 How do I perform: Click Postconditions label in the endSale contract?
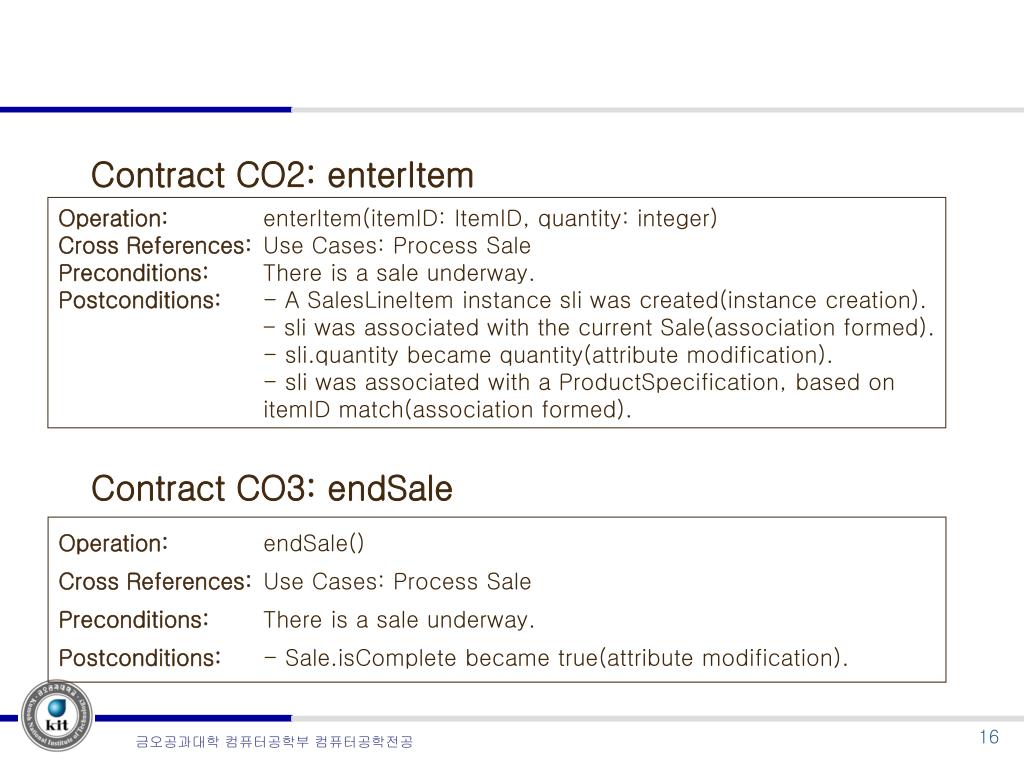[x=140, y=658]
